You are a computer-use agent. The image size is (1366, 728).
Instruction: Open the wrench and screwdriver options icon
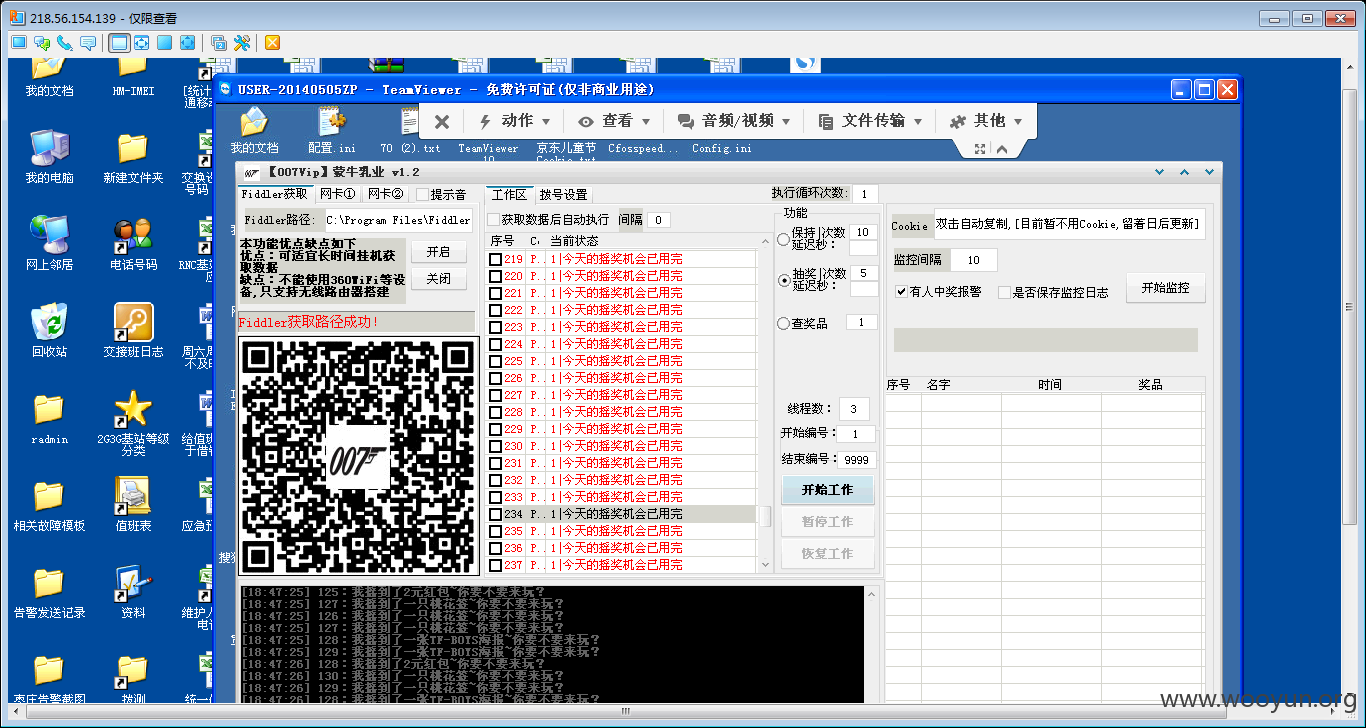241,42
